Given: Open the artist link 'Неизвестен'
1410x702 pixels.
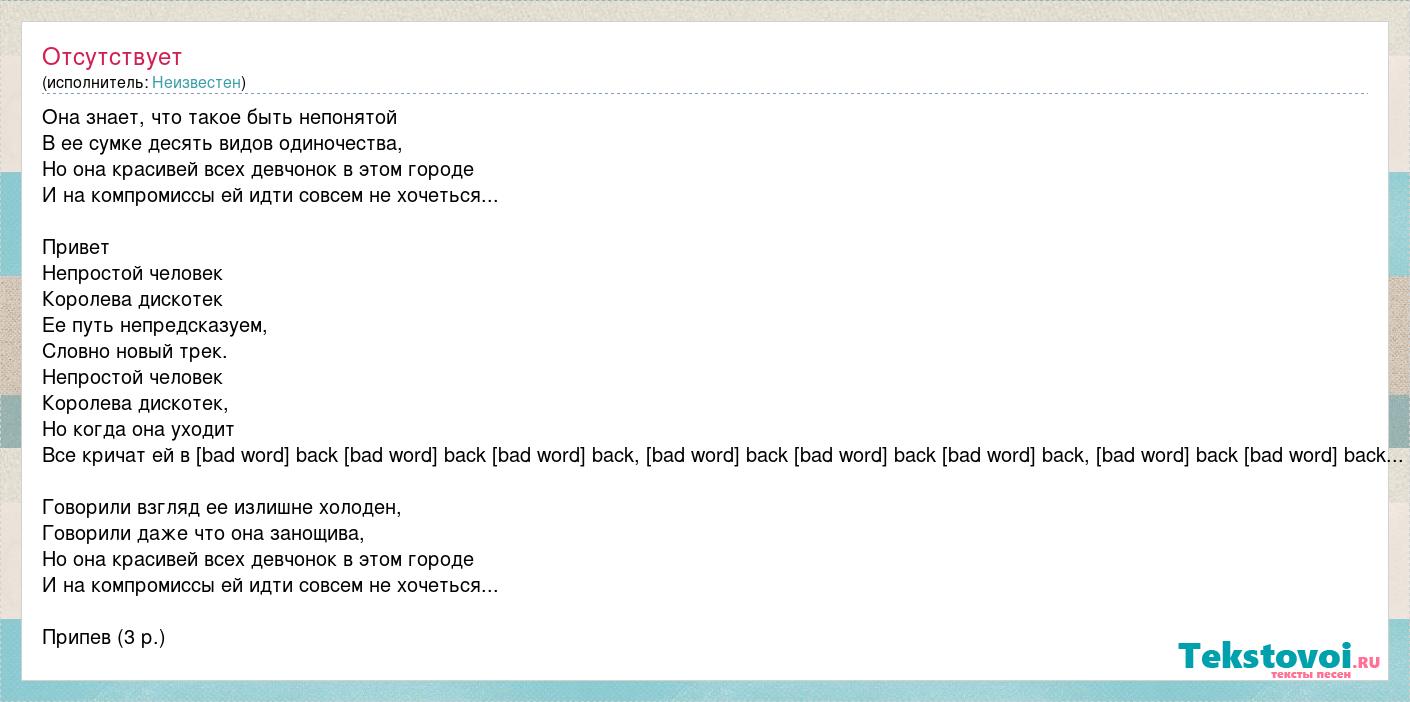Looking at the screenshot, I should 196,83.
